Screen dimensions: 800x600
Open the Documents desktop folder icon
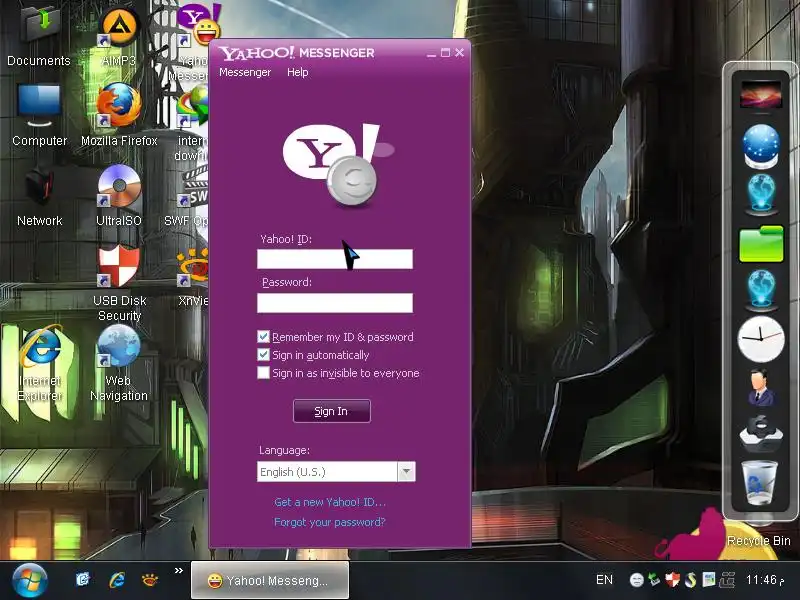pyautogui.click(x=41, y=23)
